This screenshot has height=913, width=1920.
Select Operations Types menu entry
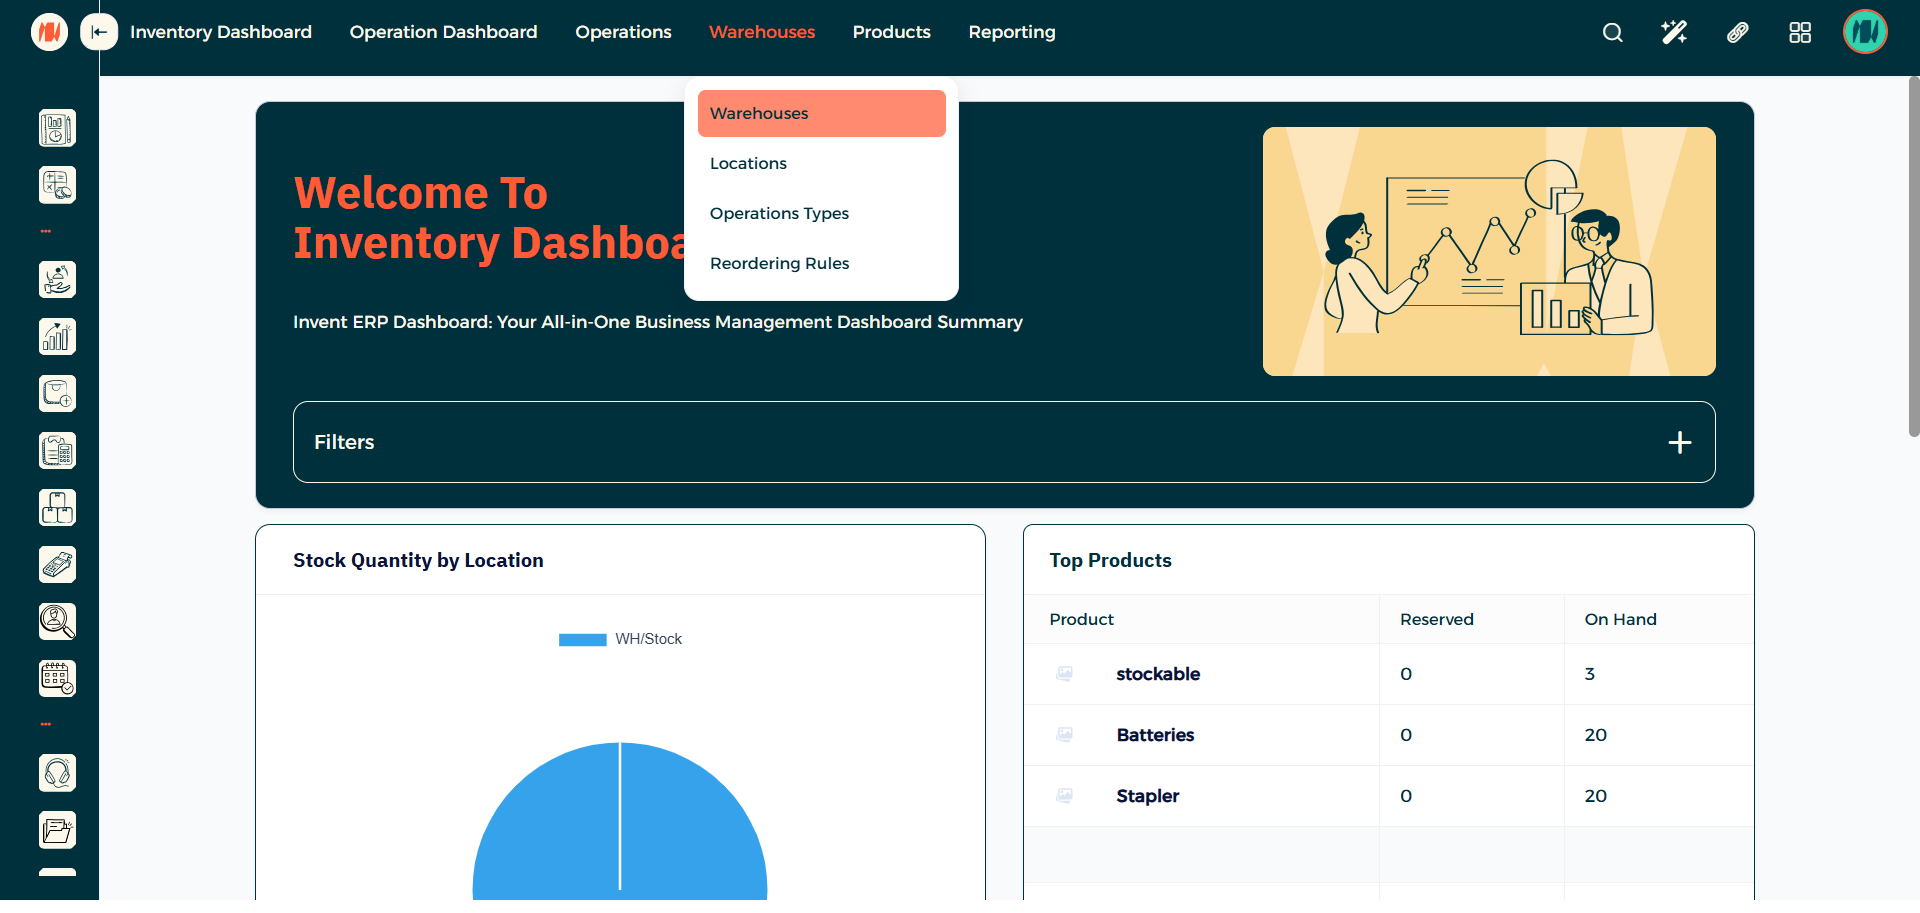[779, 213]
